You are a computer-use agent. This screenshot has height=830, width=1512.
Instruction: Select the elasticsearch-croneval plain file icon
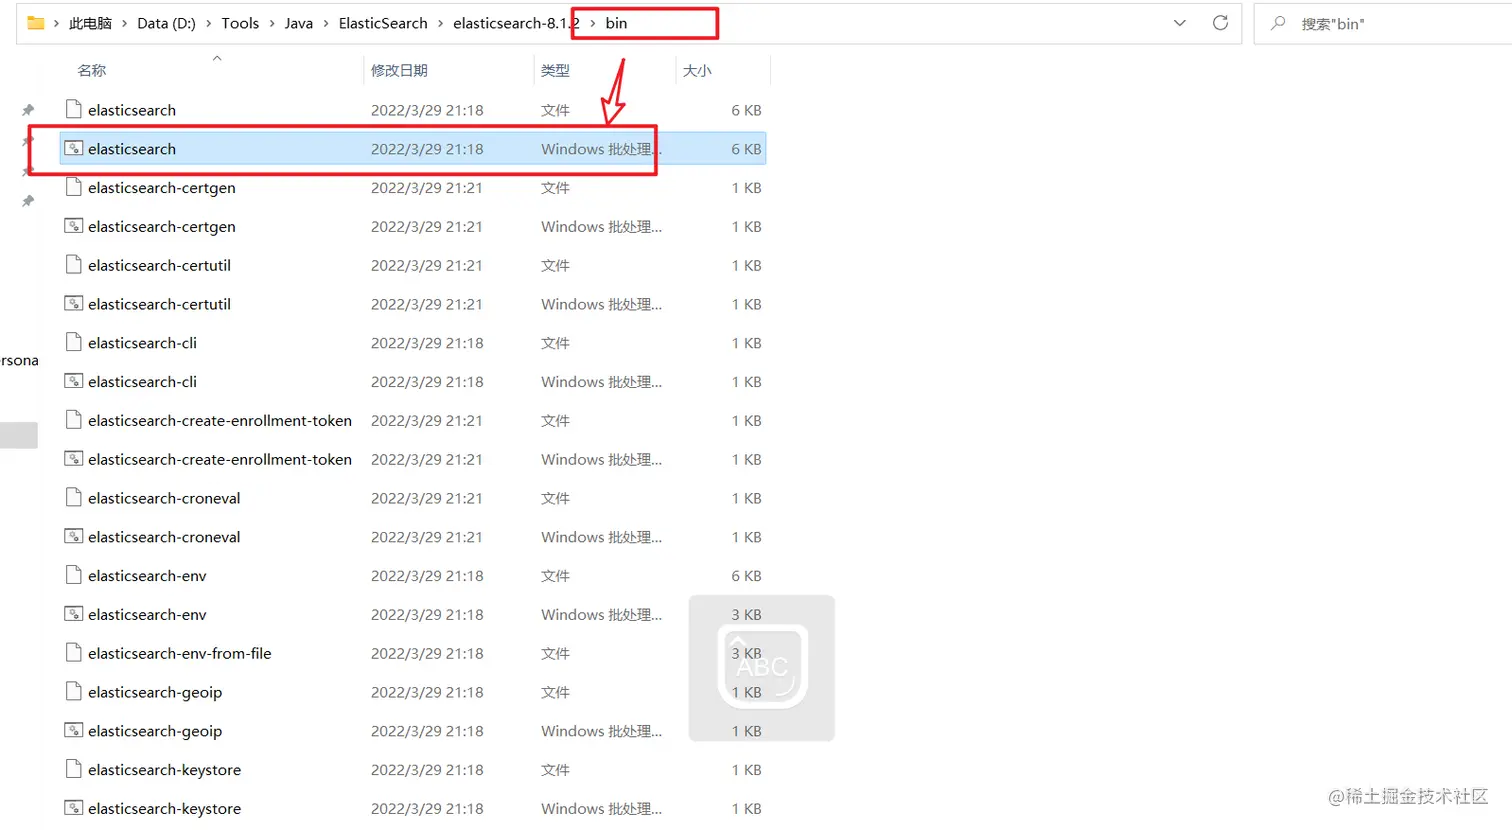[x=73, y=498]
